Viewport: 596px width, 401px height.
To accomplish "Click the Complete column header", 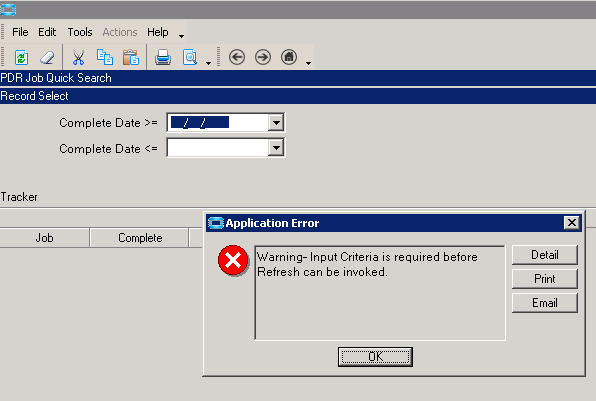I will pyautogui.click(x=140, y=238).
